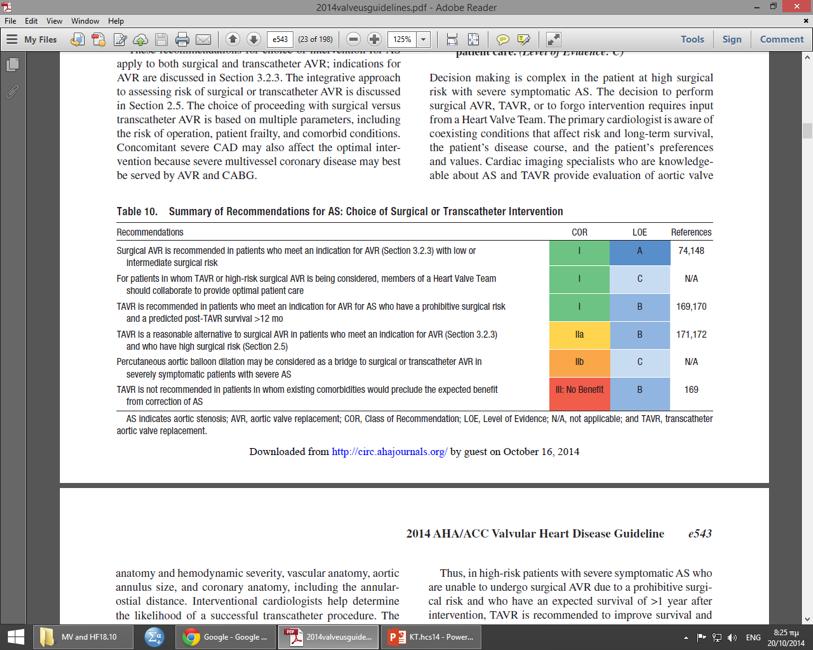Image resolution: width=813 pixels, height=650 pixels.
Task: Click the volume speaker tray icon
Action: click(x=733, y=638)
